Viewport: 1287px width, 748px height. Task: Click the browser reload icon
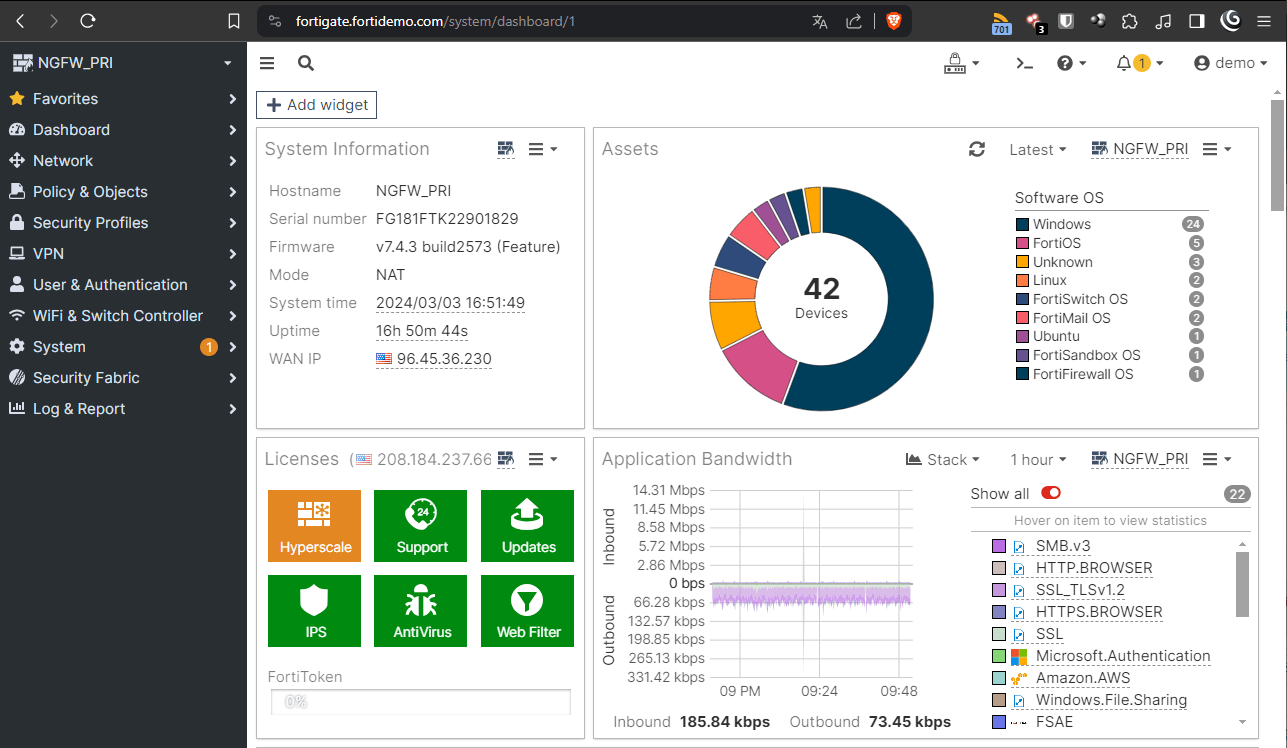click(88, 21)
